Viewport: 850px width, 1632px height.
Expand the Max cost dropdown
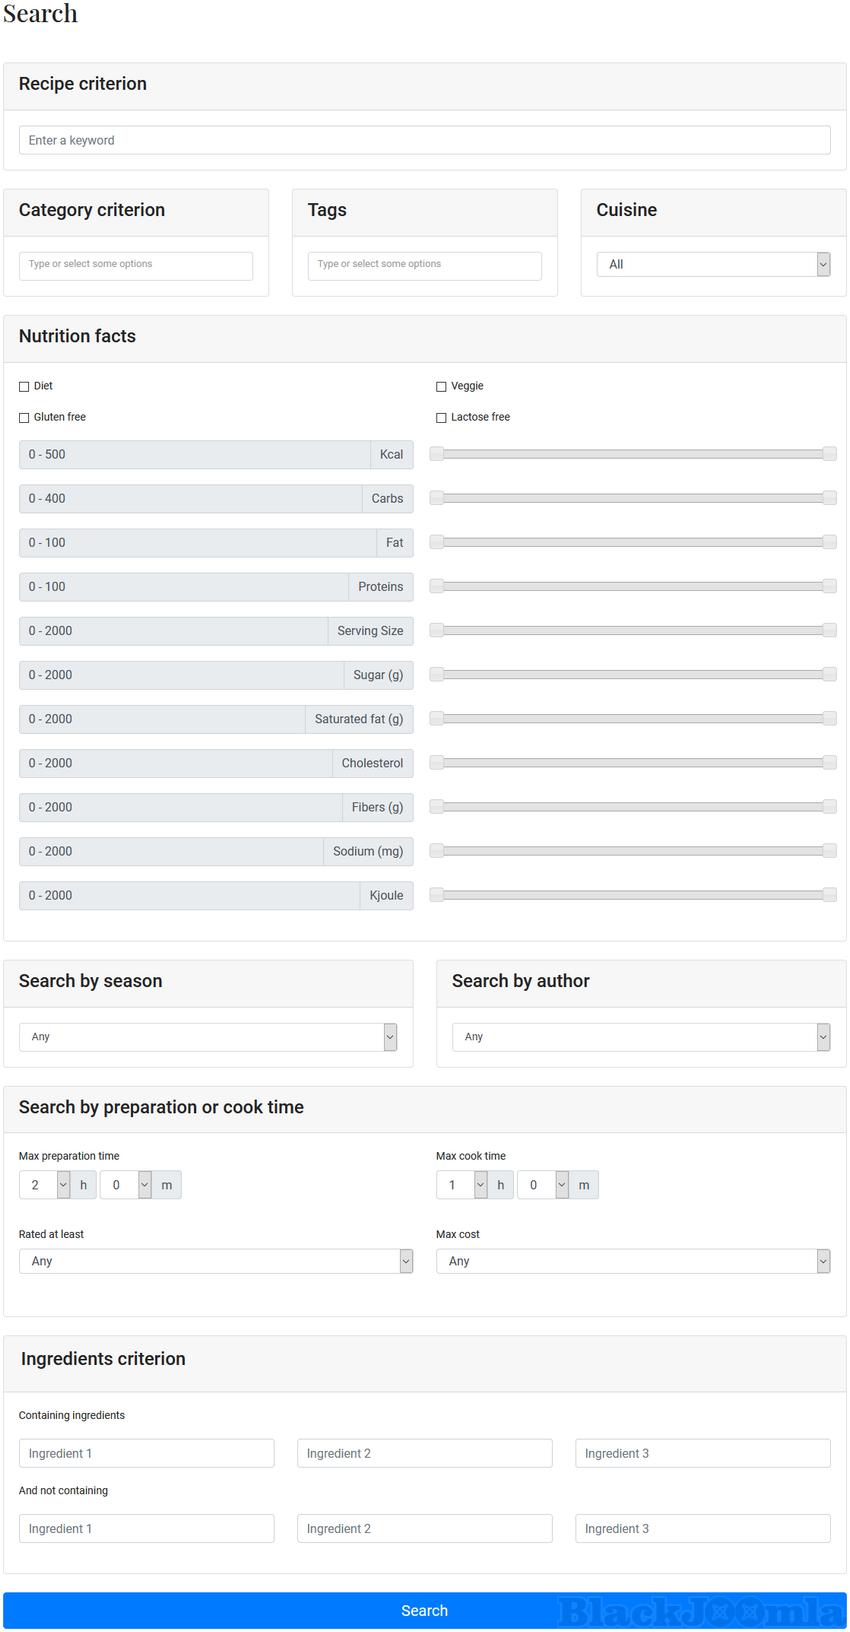click(x=633, y=1261)
